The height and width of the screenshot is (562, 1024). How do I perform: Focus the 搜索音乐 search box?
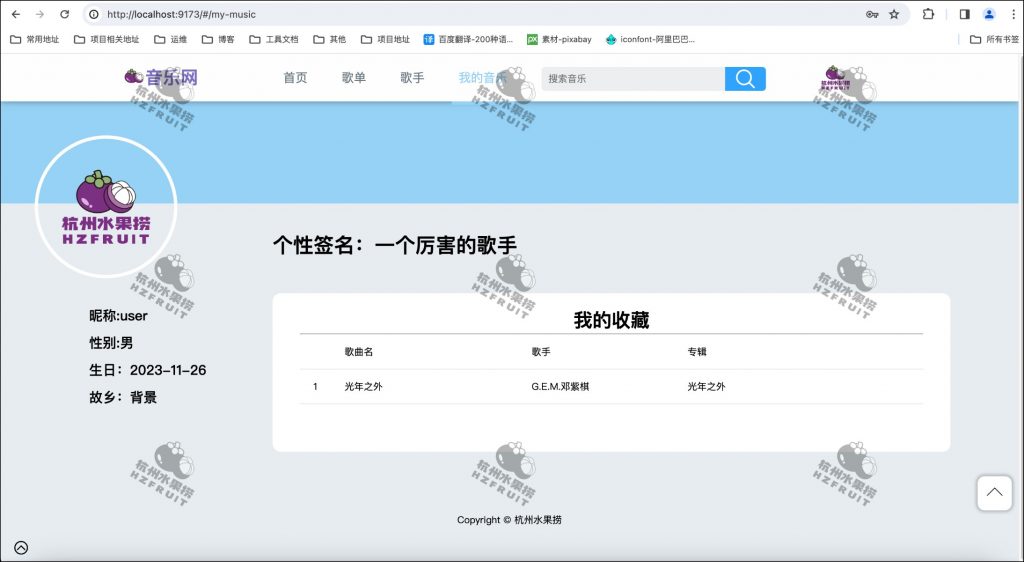(x=633, y=79)
